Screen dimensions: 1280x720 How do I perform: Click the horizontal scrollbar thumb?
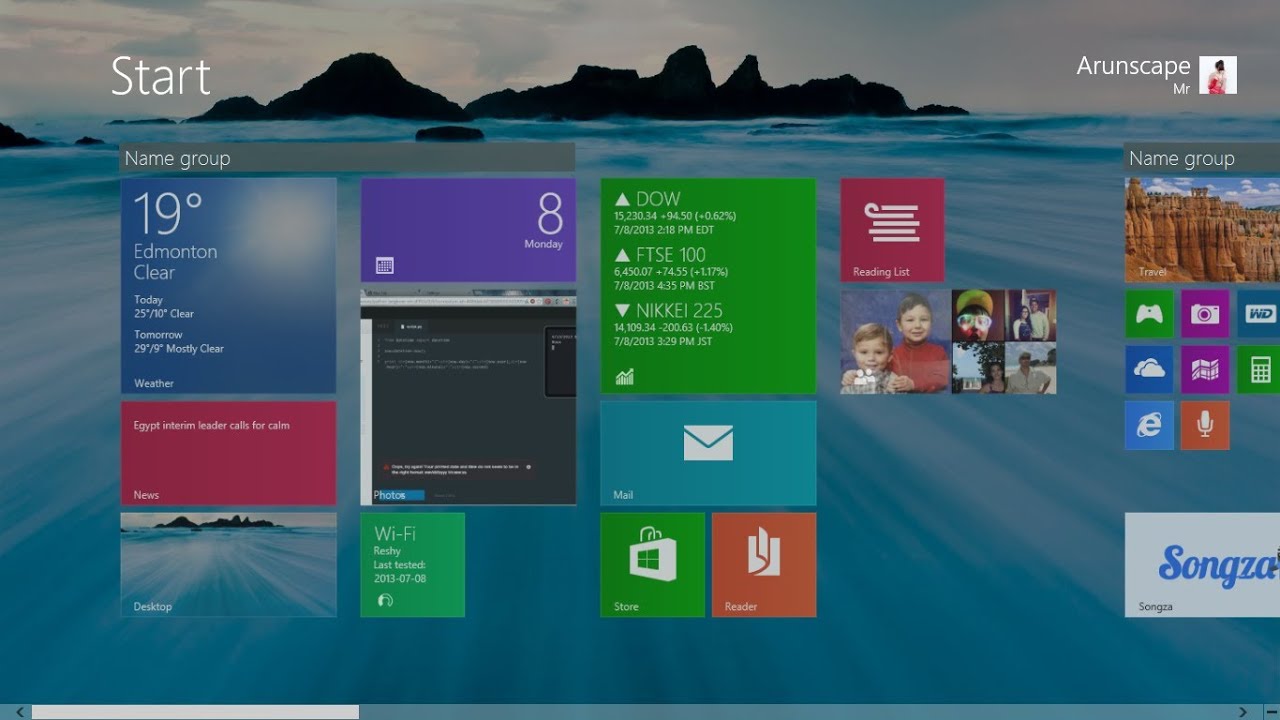pyautogui.click(x=195, y=712)
